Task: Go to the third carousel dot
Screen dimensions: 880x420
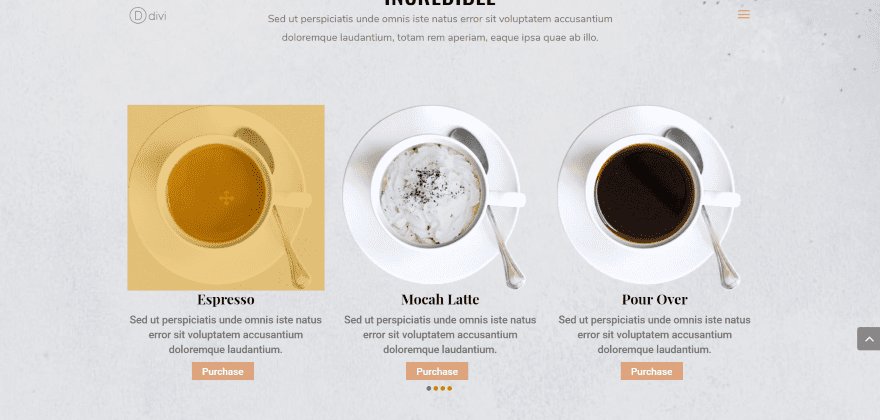Action: 442,388
